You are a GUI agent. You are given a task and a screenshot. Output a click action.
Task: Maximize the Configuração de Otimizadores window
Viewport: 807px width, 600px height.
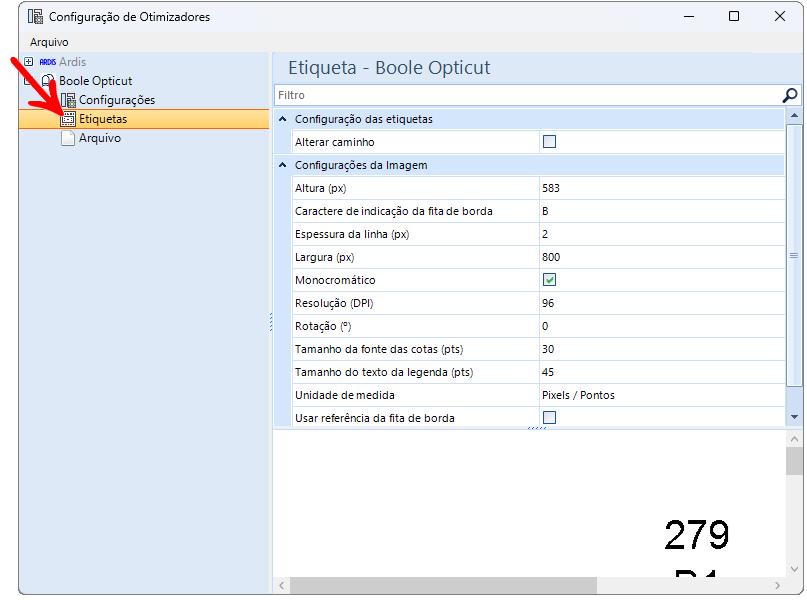pyautogui.click(x=734, y=16)
